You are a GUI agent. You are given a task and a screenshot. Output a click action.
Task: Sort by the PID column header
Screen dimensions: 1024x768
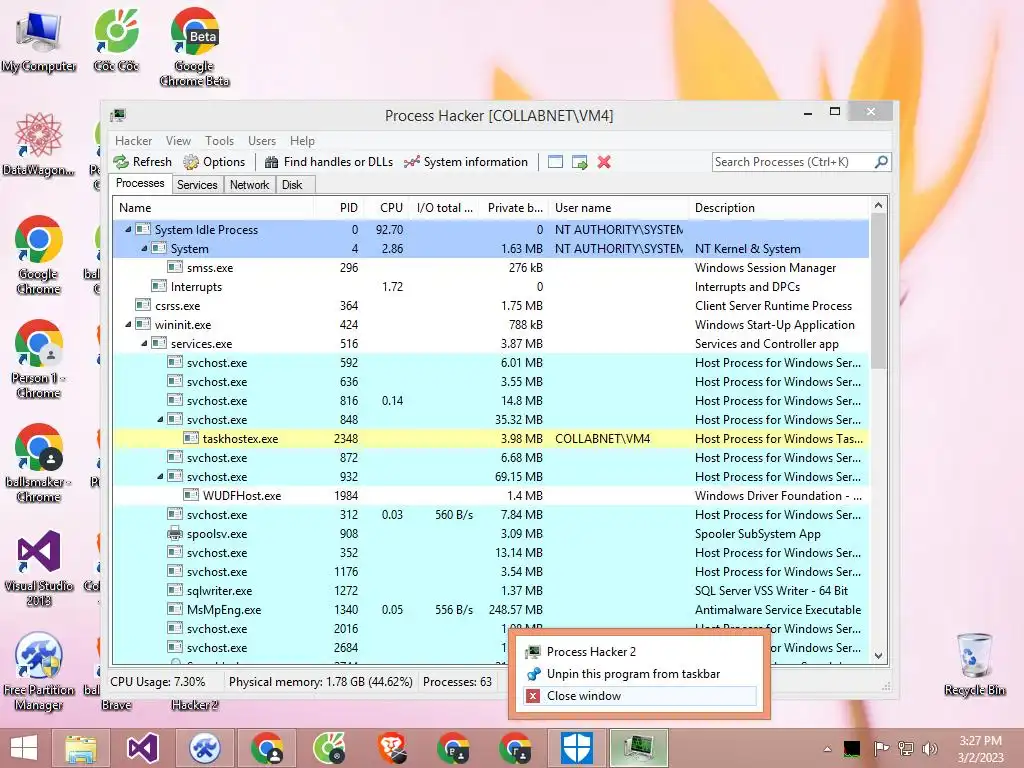[339, 208]
